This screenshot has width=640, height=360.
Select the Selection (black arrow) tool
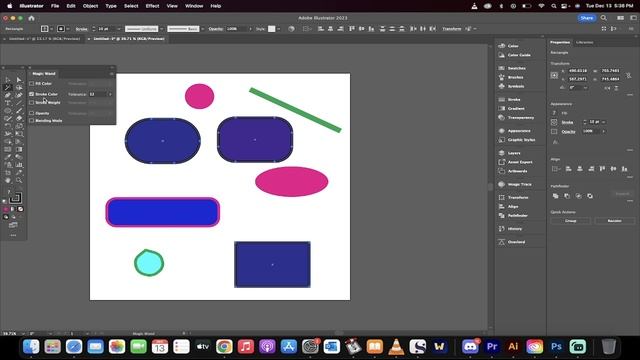[8, 80]
